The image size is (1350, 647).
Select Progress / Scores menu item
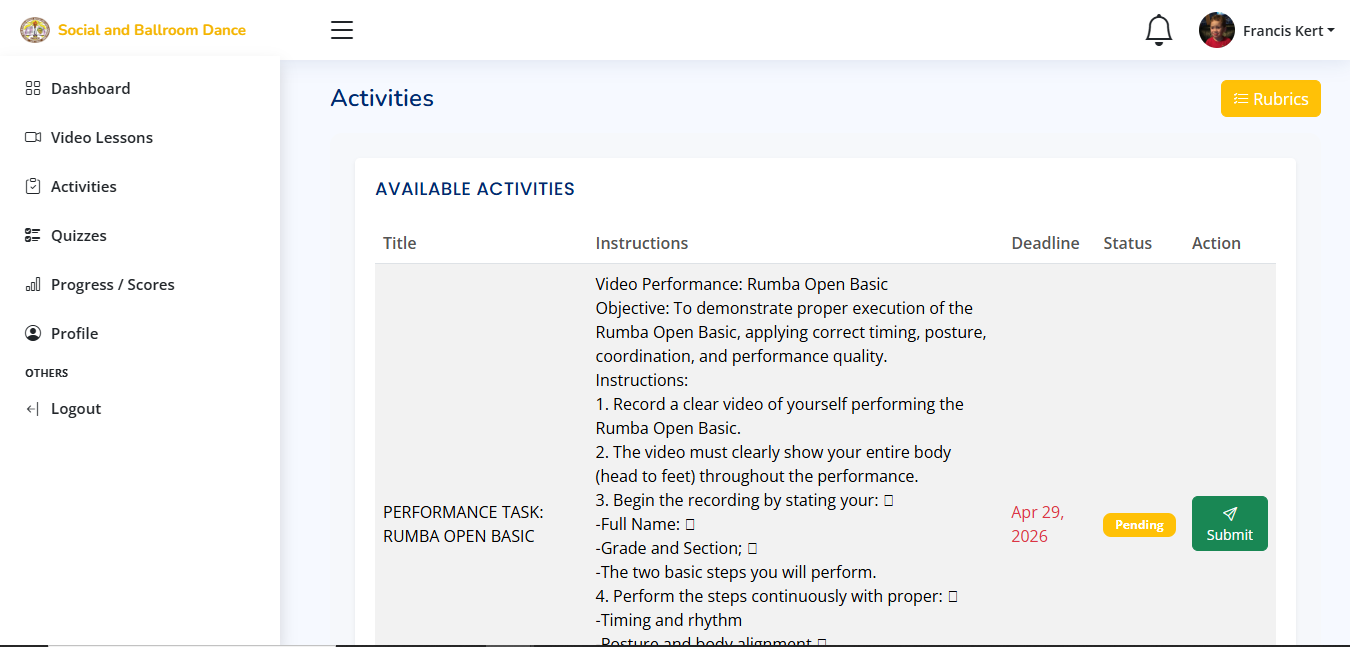[113, 284]
